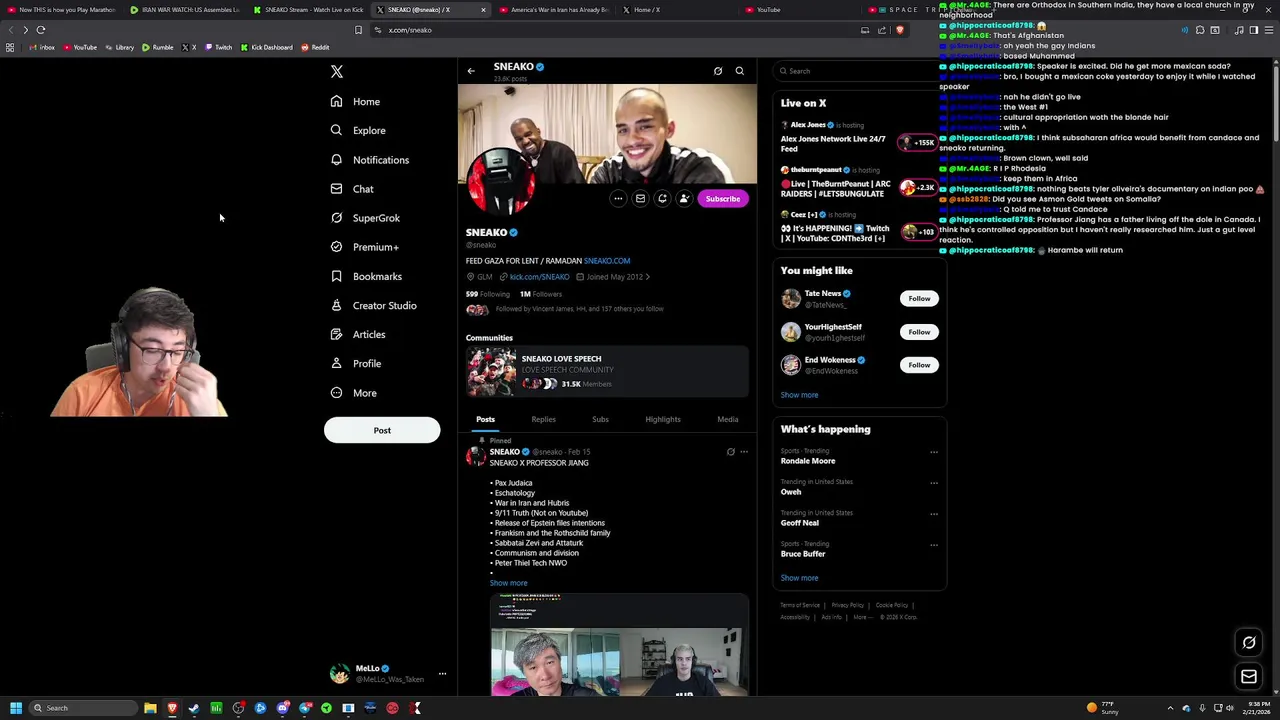Switch to the Media tab
The image size is (1280, 720).
[727, 420]
